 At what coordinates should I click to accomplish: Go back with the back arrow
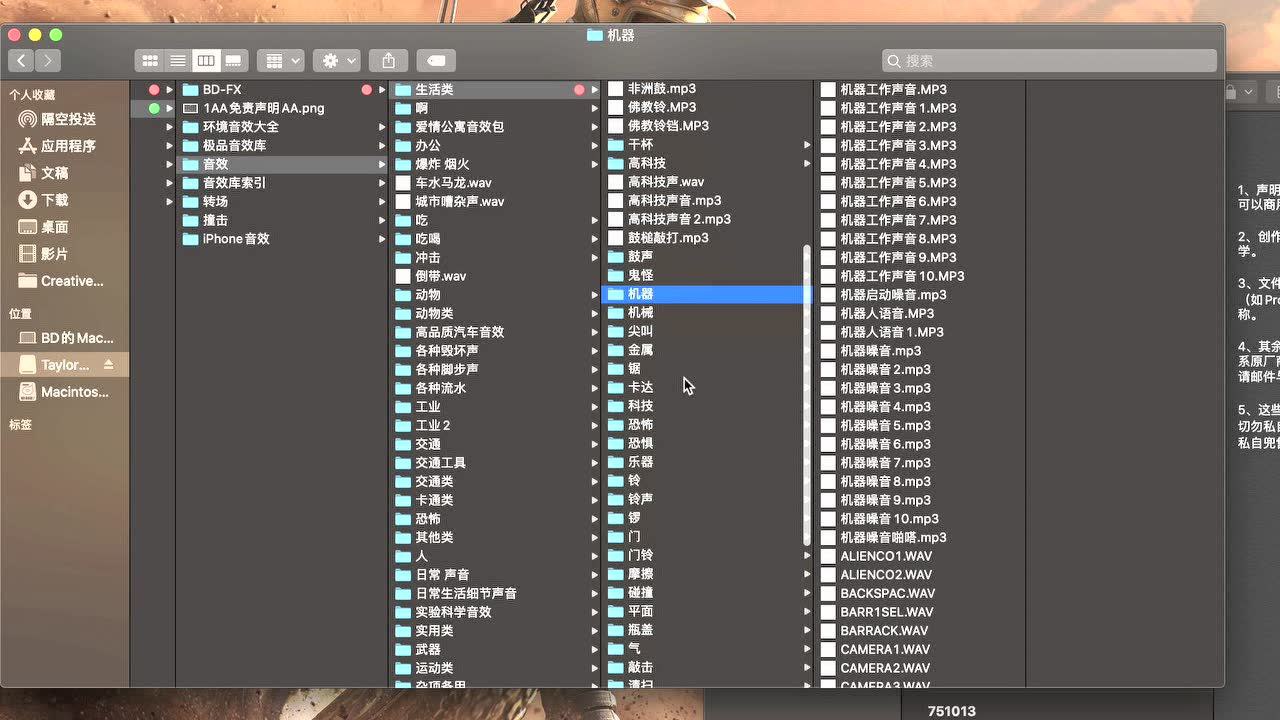(x=22, y=61)
